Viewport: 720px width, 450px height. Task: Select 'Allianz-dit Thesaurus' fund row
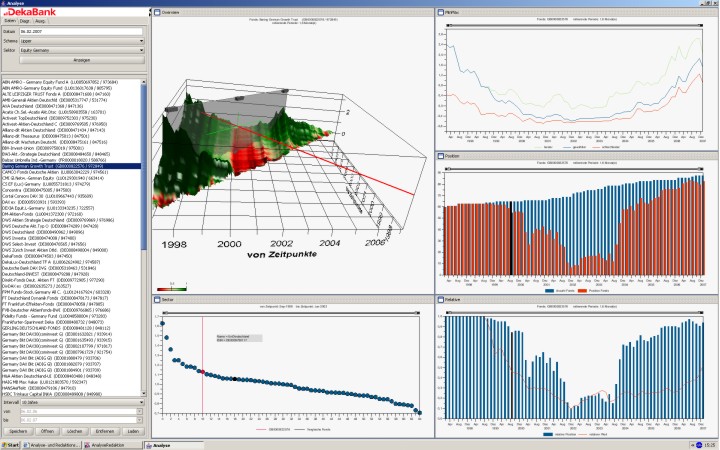[x=72, y=136]
